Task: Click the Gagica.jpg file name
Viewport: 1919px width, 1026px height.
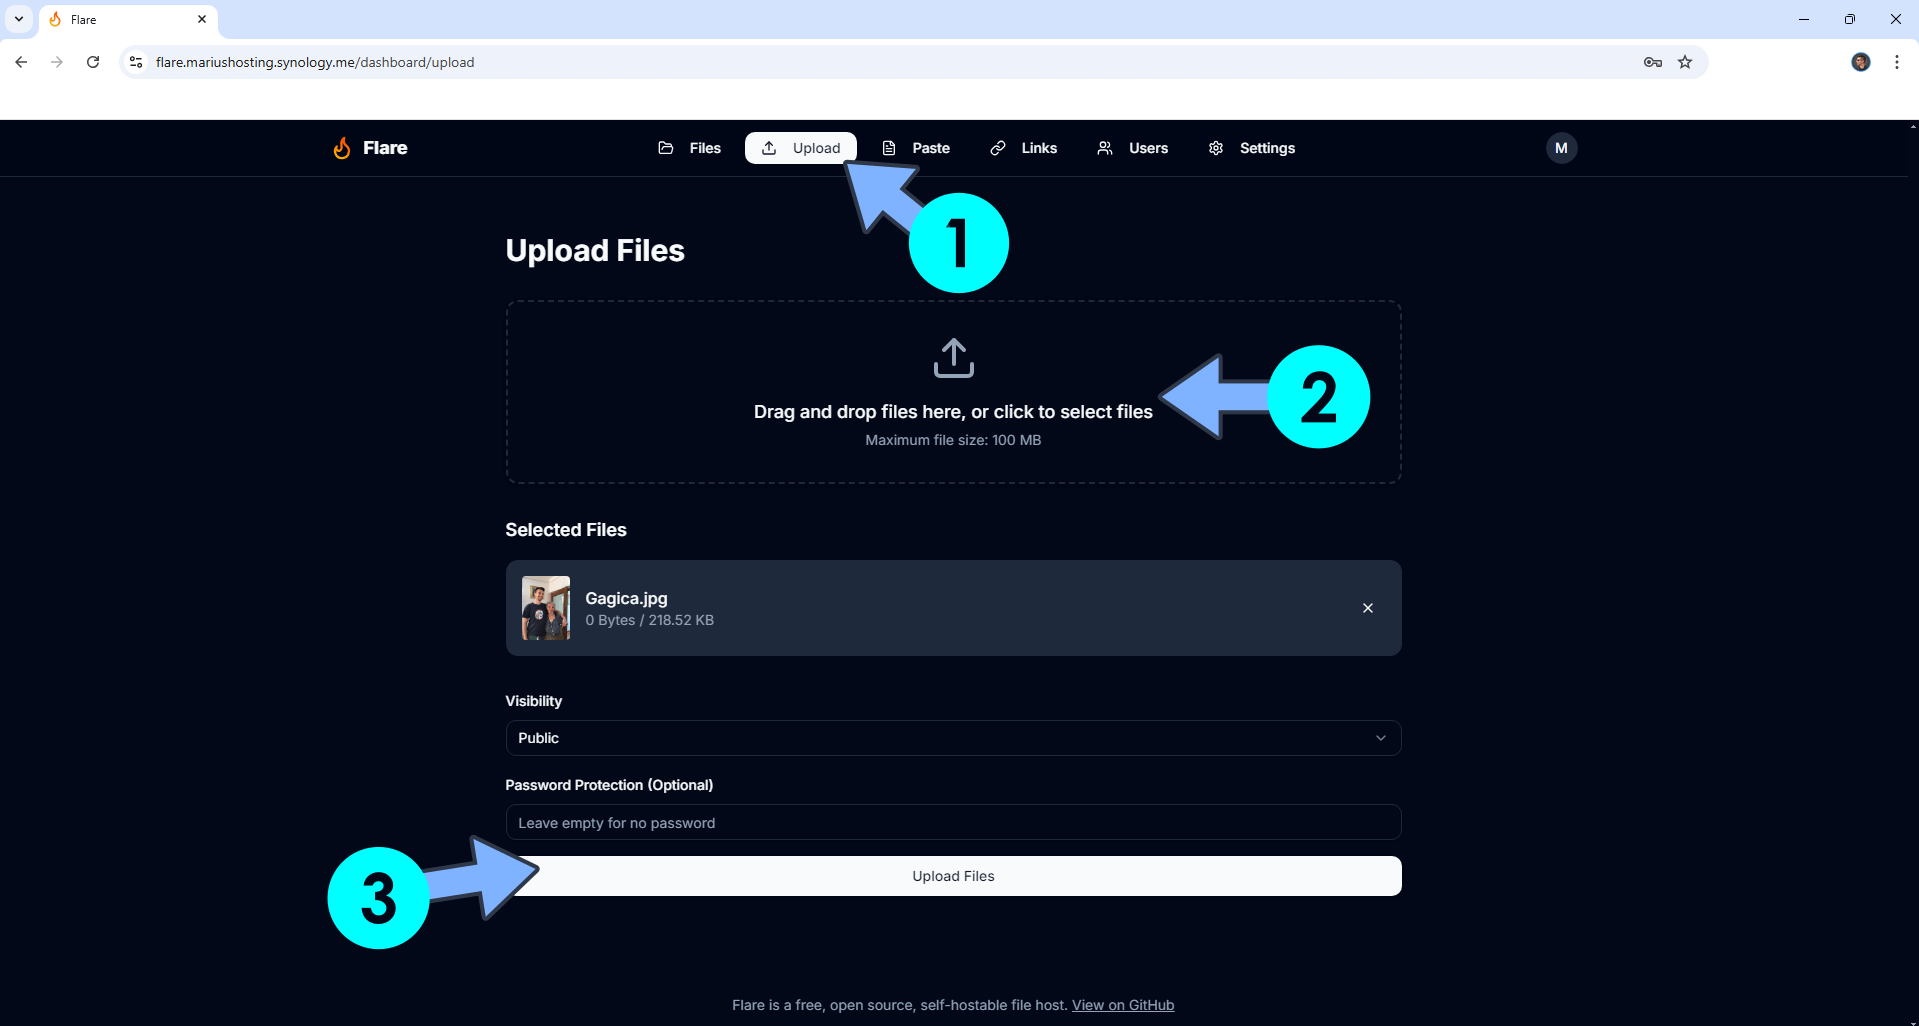Action: point(626,598)
